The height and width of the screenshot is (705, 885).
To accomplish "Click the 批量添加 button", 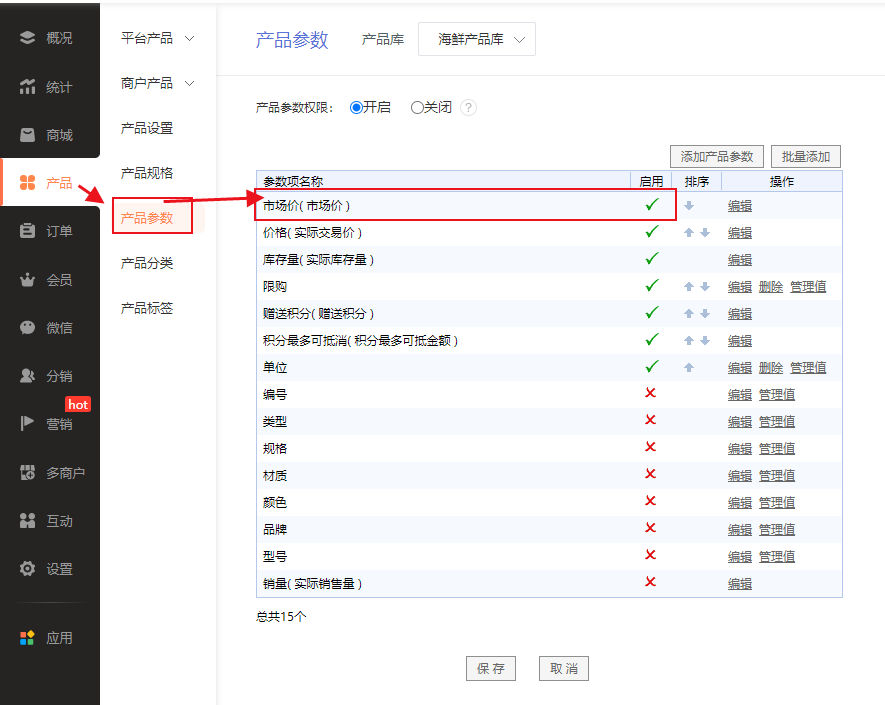I will (805, 156).
